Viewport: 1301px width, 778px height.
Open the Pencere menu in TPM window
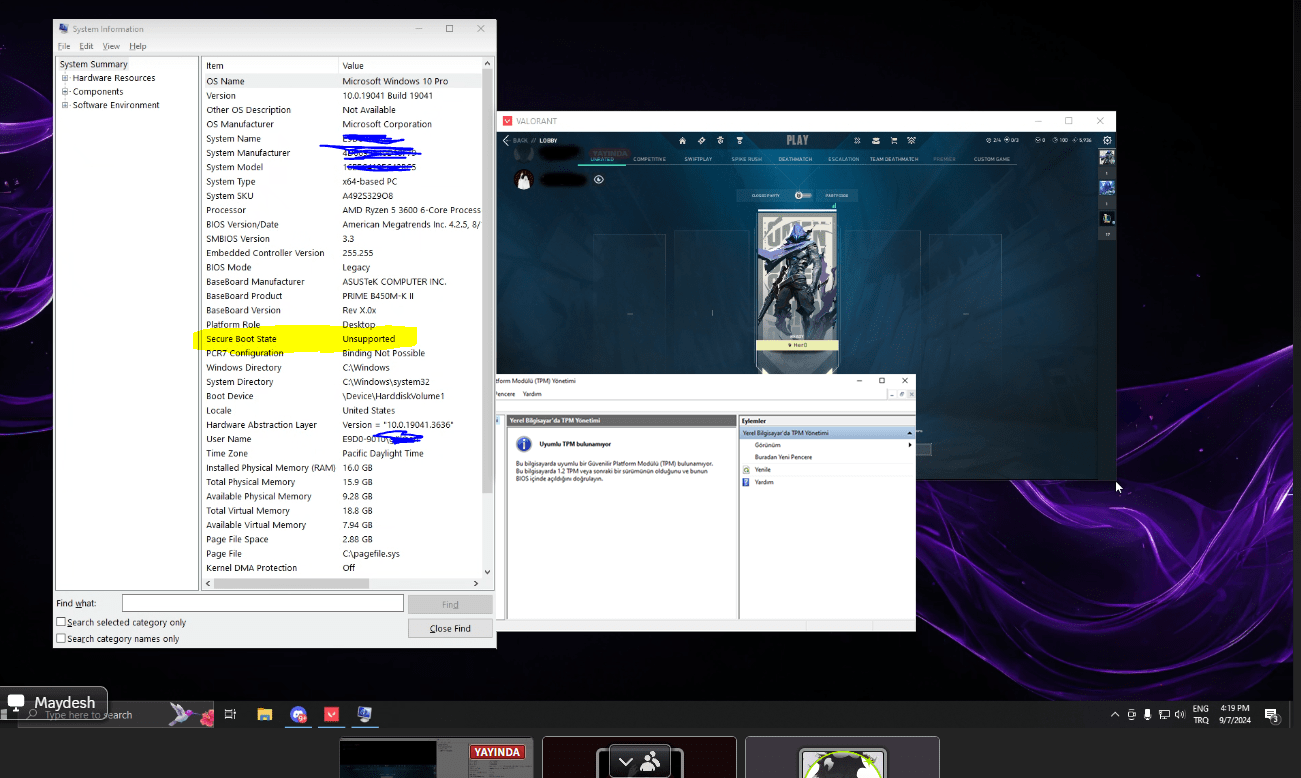click(x=505, y=394)
